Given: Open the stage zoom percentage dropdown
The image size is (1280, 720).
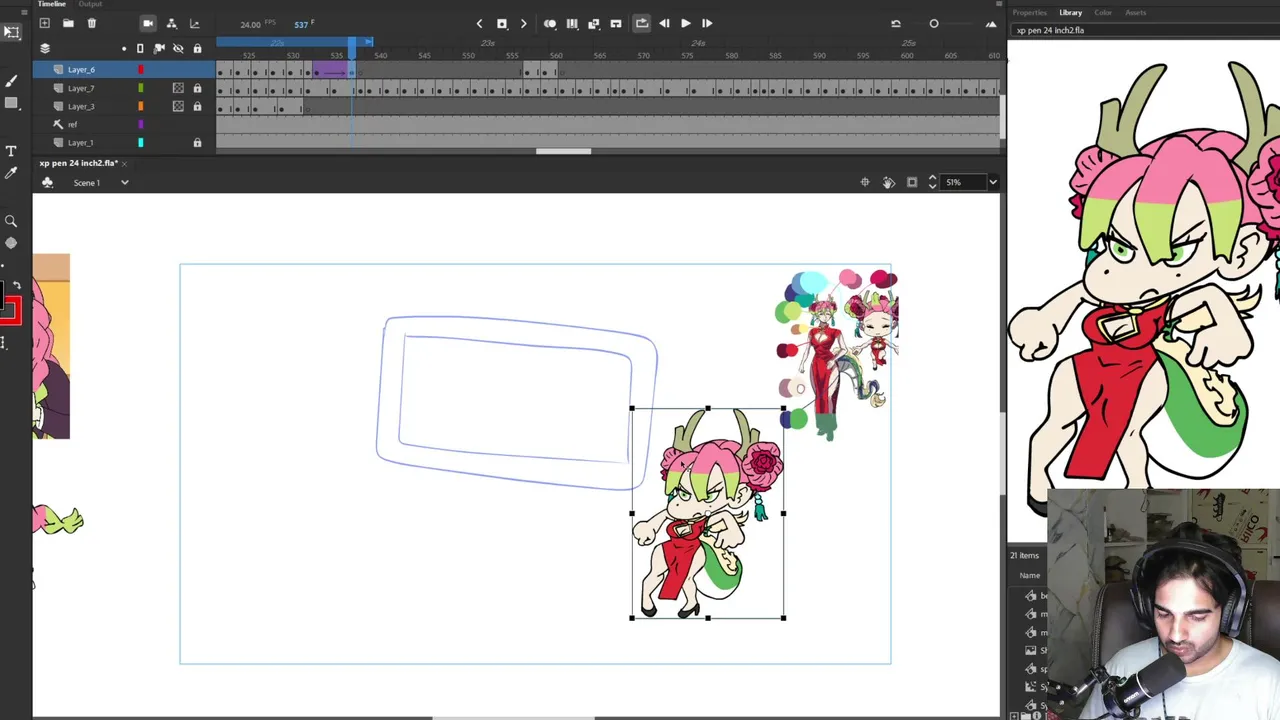Looking at the screenshot, I should (992, 182).
